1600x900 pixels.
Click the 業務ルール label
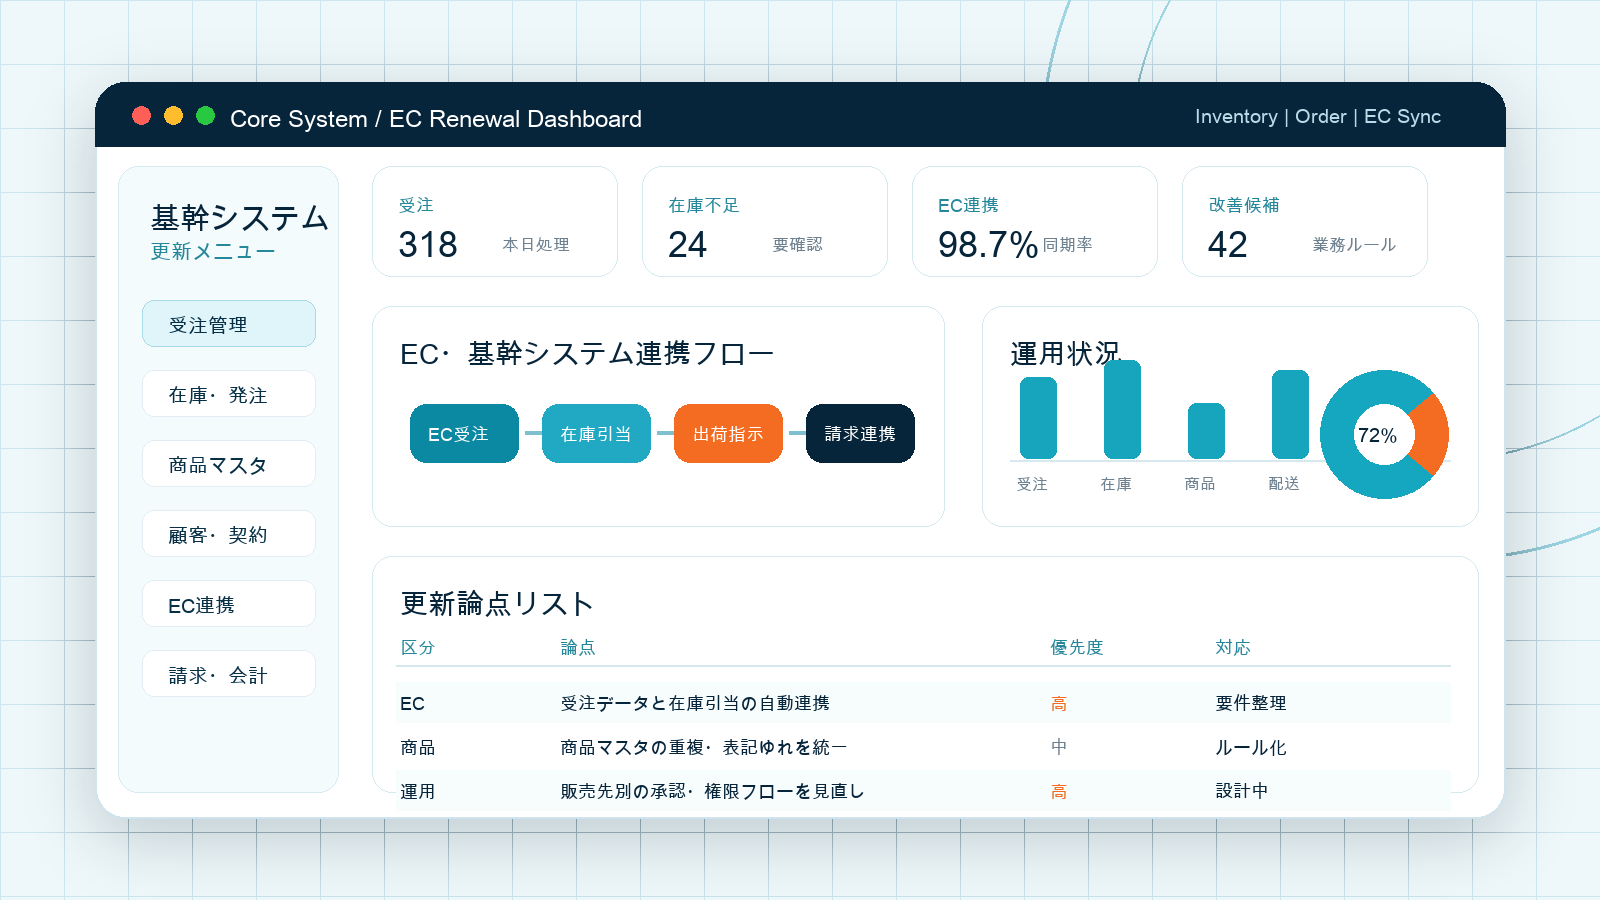click(1354, 244)
